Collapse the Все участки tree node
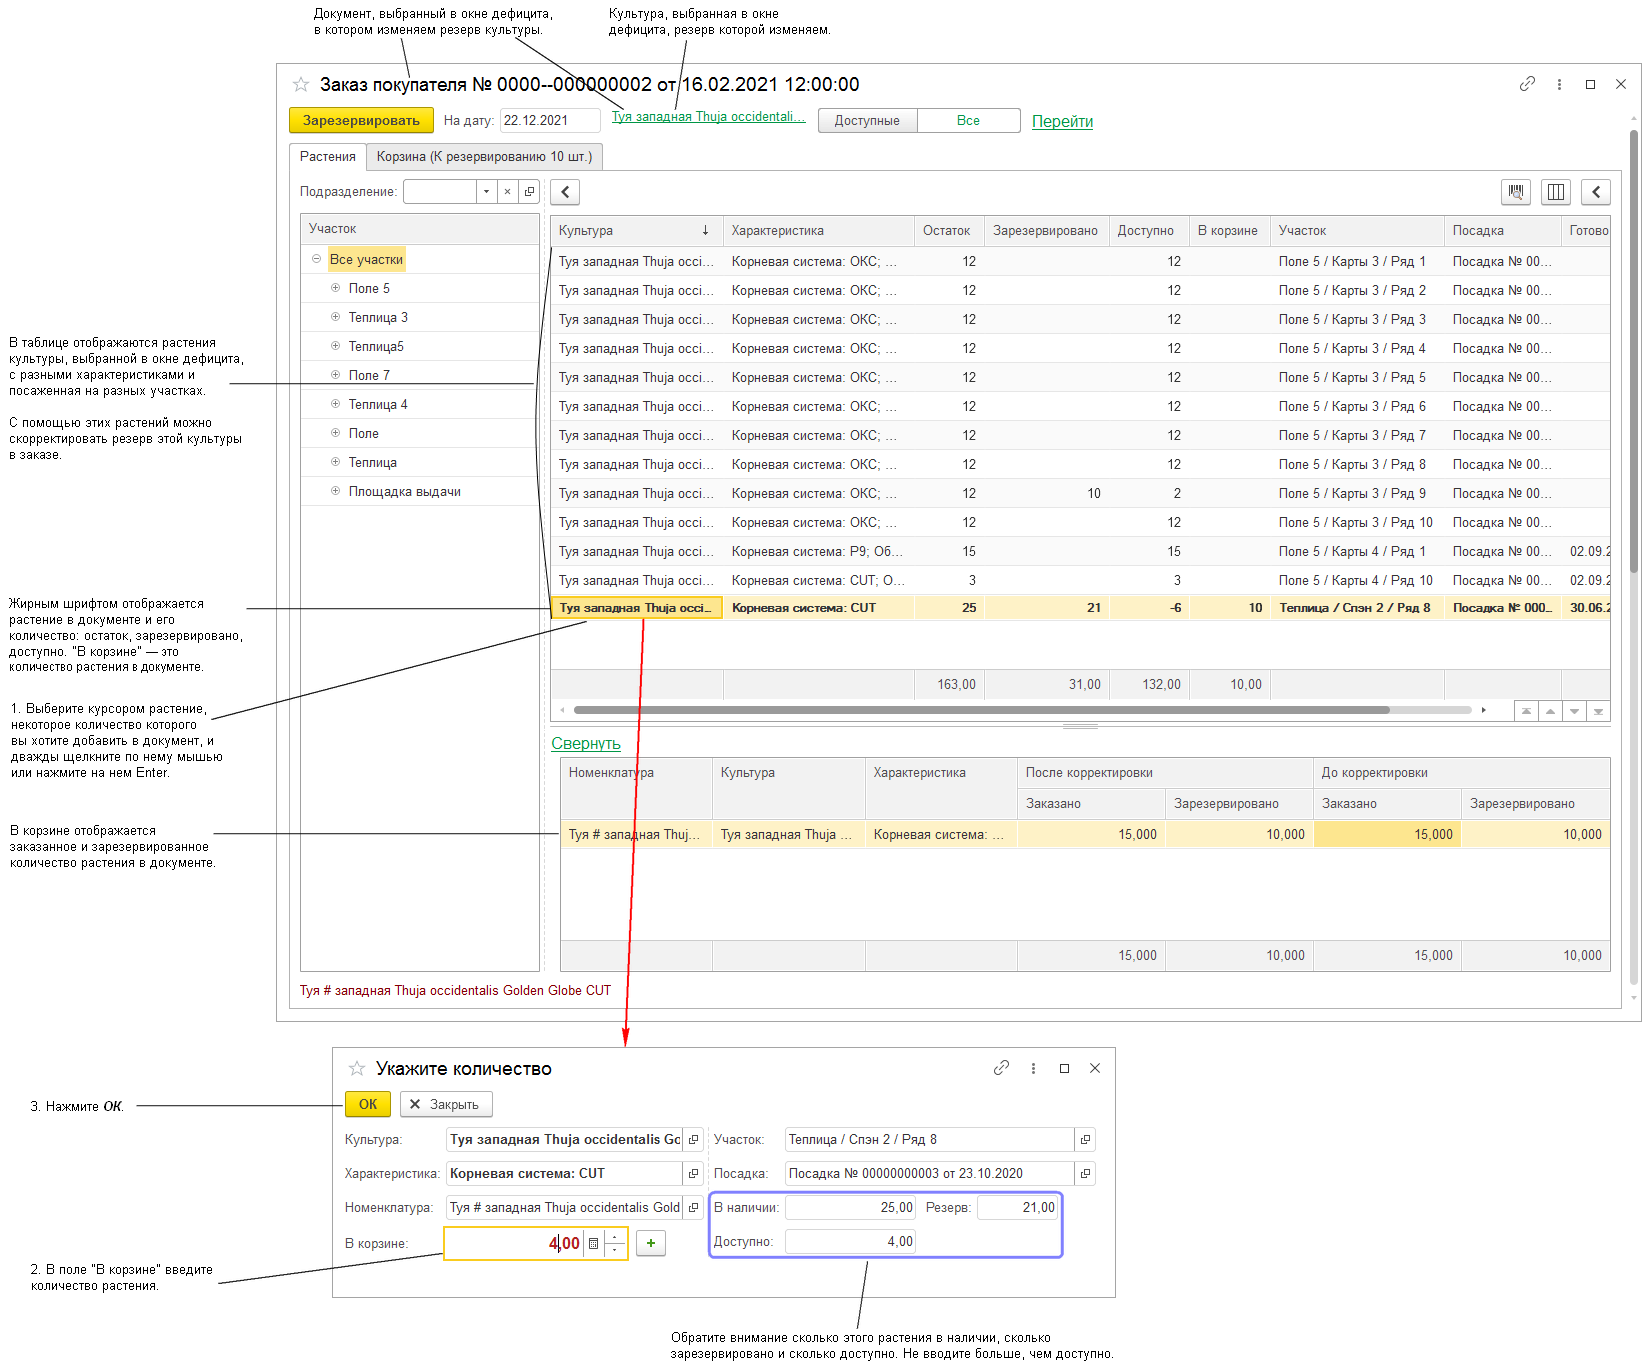The width and height of the screenshot is (1642, 1367). 316,259
